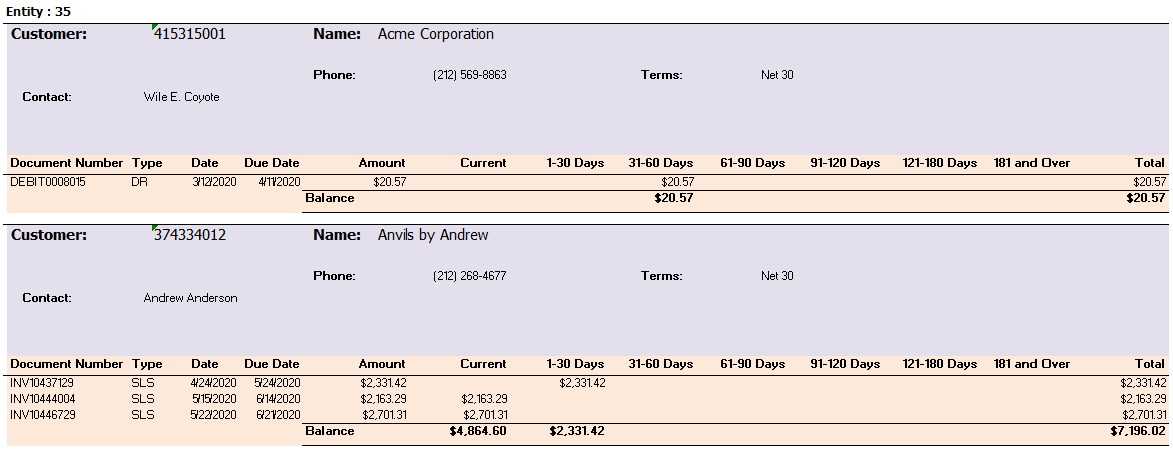The width and height of the screenshot is (1173, 451).
Task: Click the Current column header in Anvils table
Action: point(483,364)
